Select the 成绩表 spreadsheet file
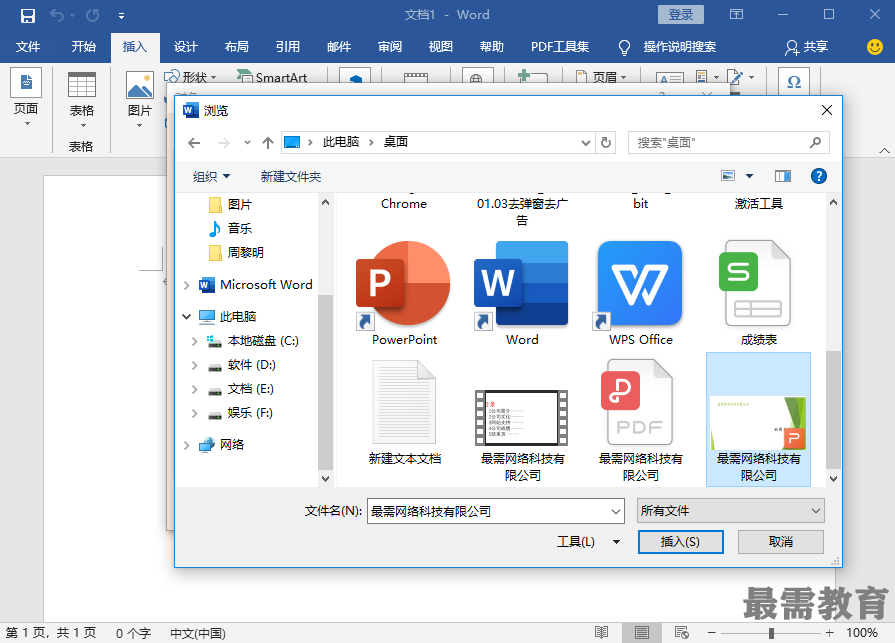 [x=758, y=293]
